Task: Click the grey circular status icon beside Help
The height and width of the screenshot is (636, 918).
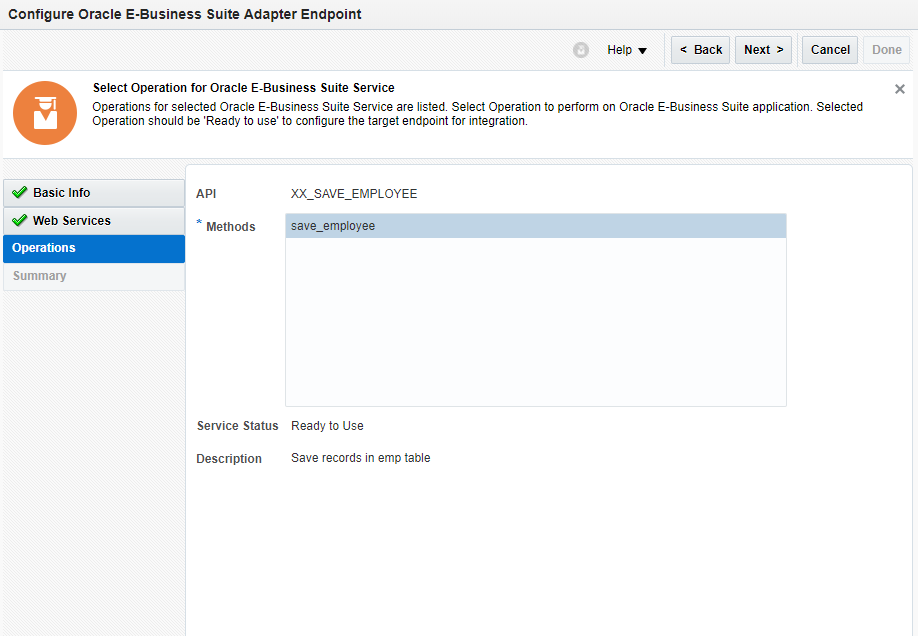Action: [581, 50]
